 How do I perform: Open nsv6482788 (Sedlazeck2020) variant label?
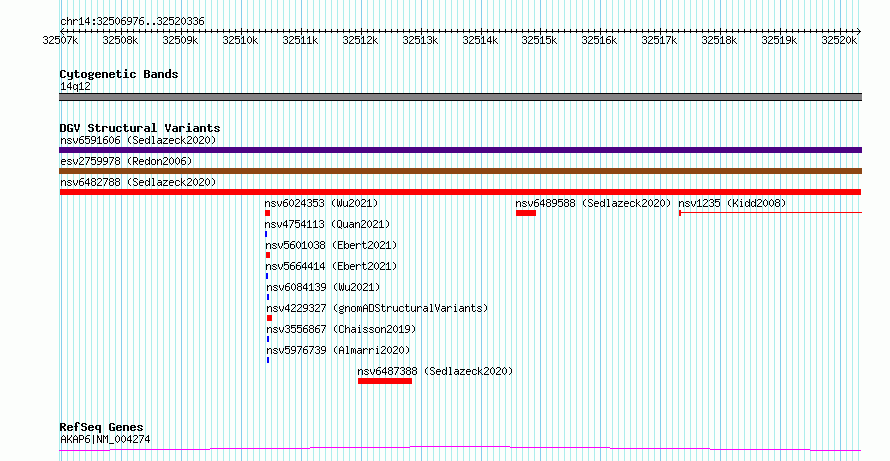(138, 182)
